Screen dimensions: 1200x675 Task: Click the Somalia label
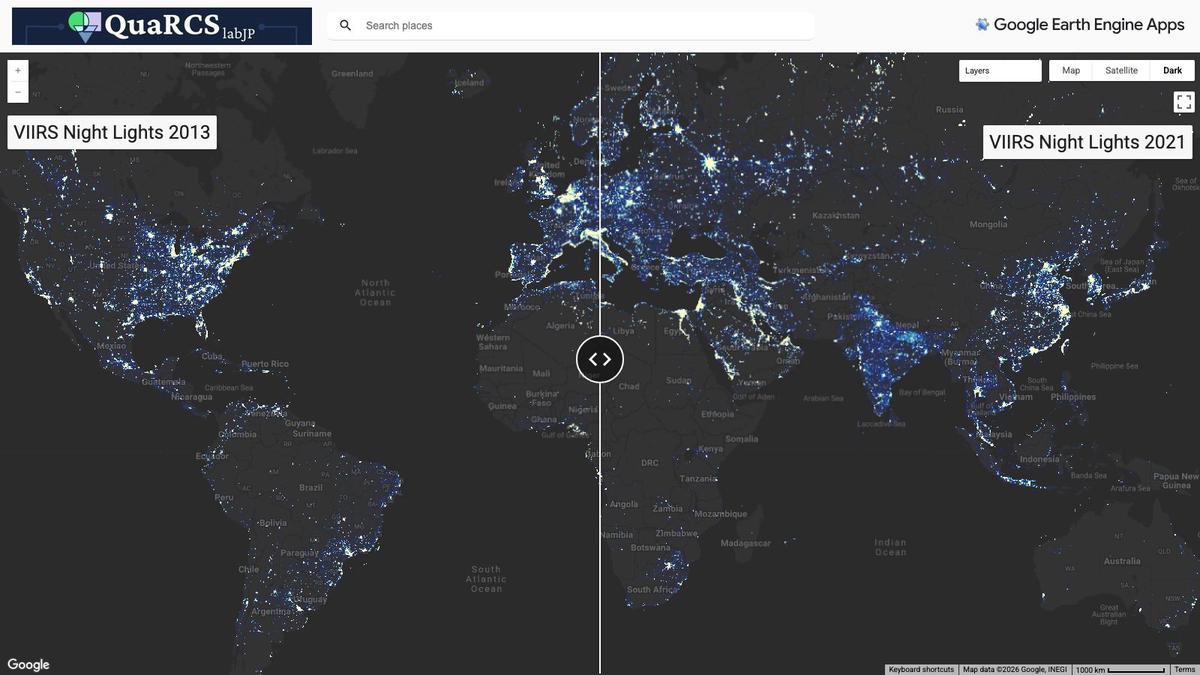pos(742,439)
